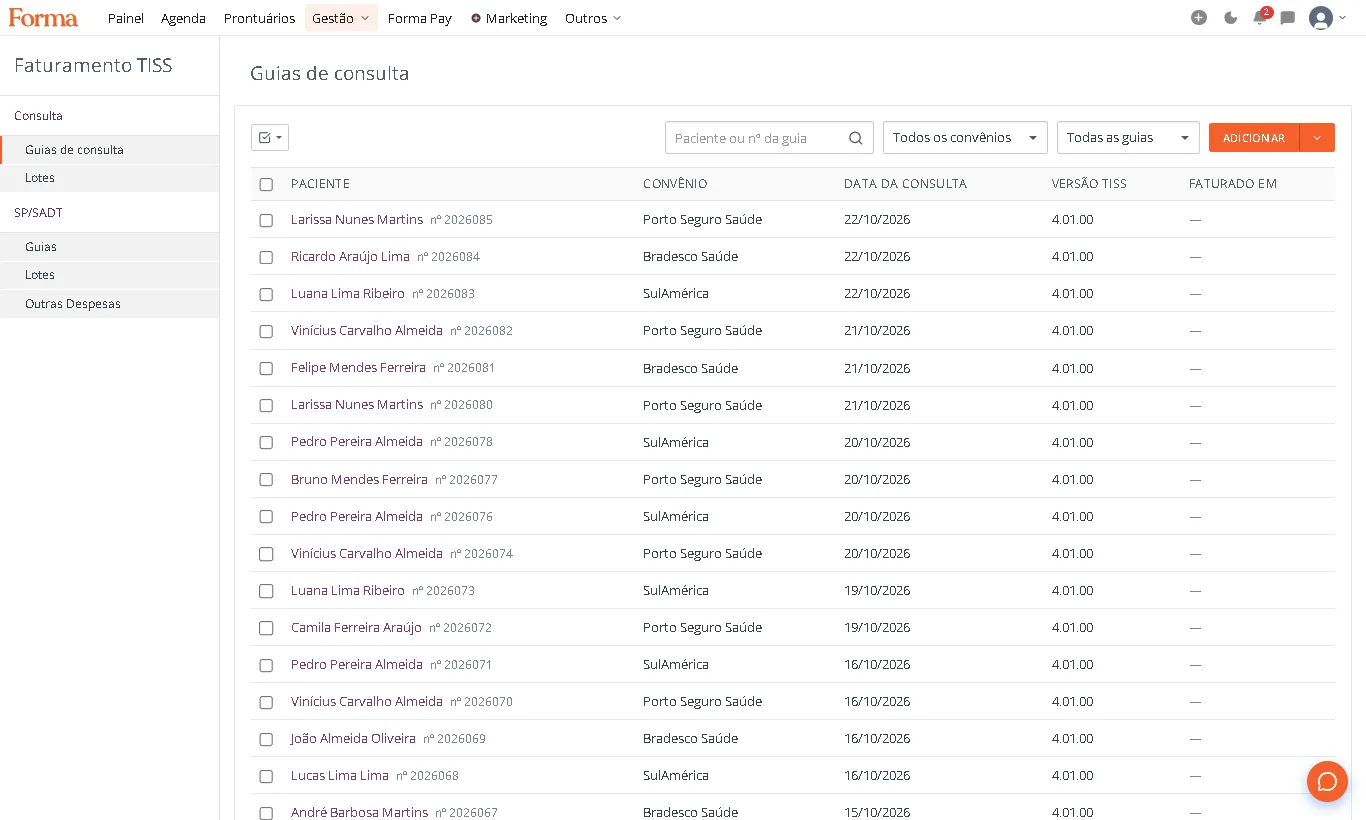Screen dimensions: 1366x820
Task: Open patient Luana Lima Ribeiro guide 2026083
Action: click(x=348, y=293)
